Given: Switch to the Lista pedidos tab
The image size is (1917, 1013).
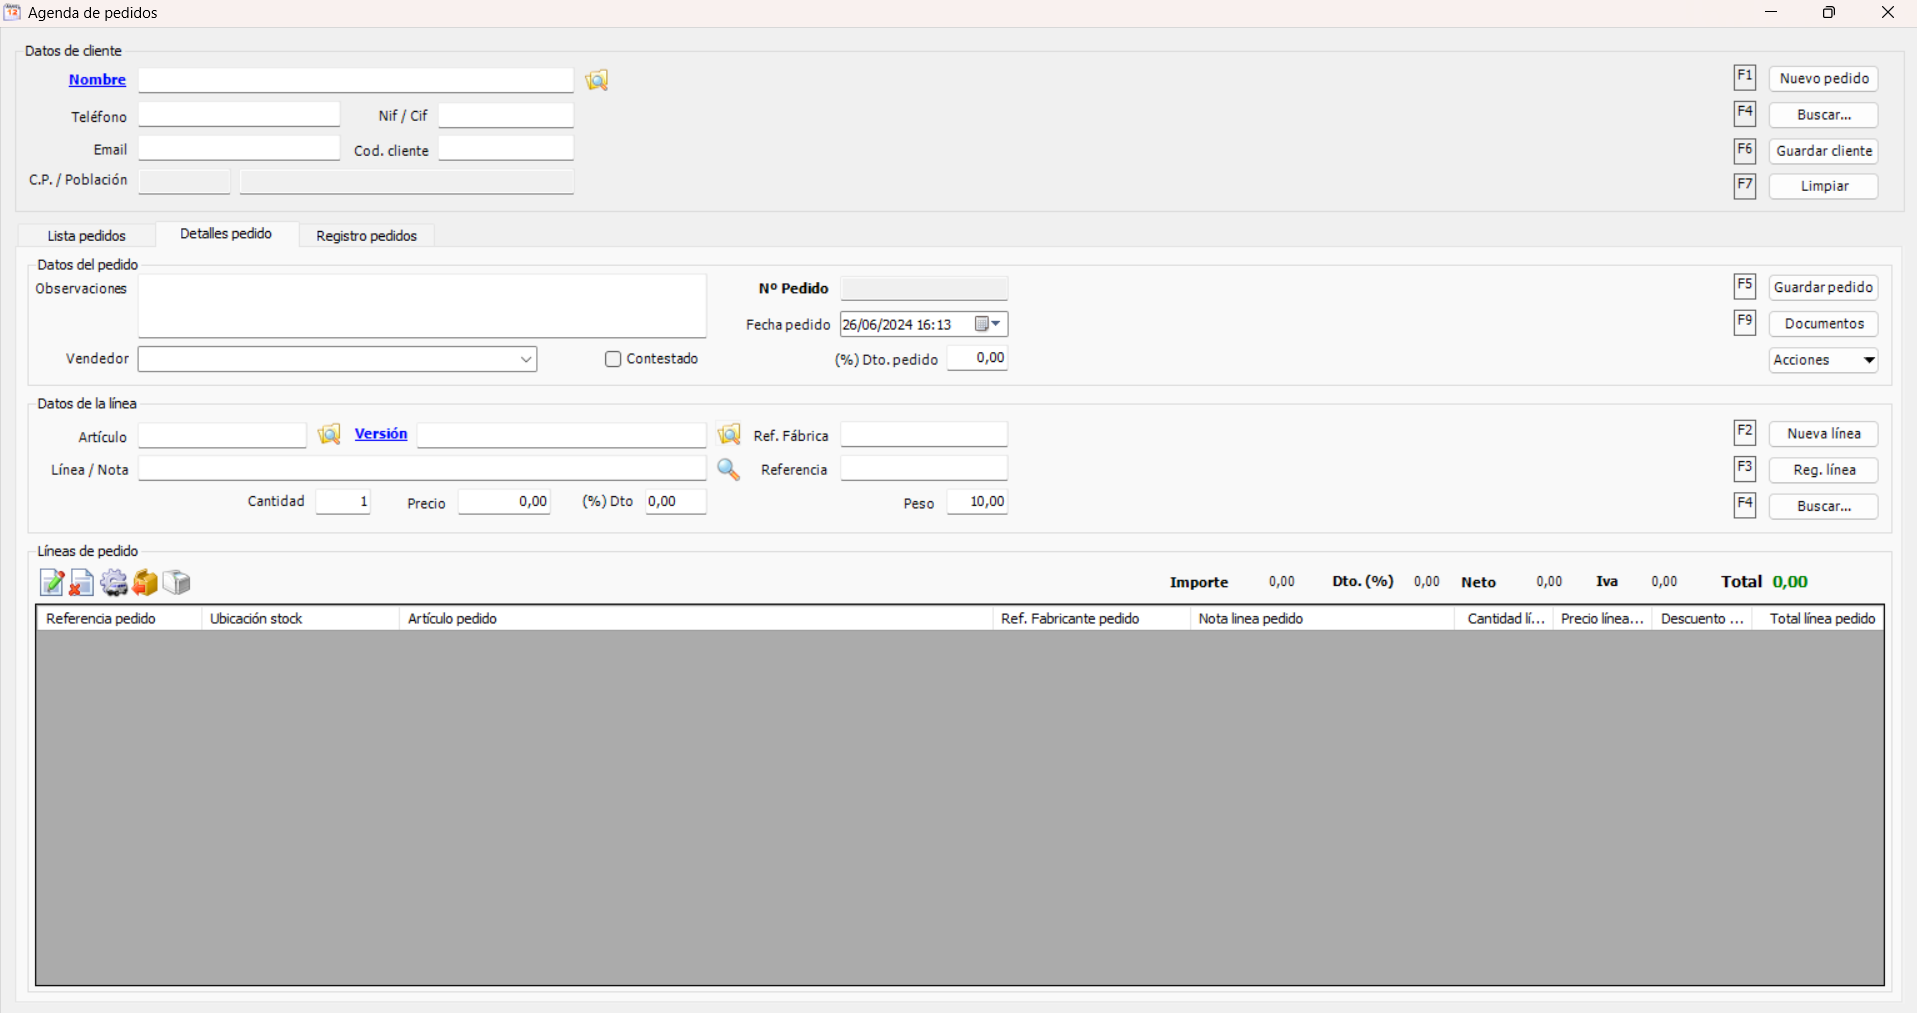Looking at the screenshot, I should click(87, 236).
